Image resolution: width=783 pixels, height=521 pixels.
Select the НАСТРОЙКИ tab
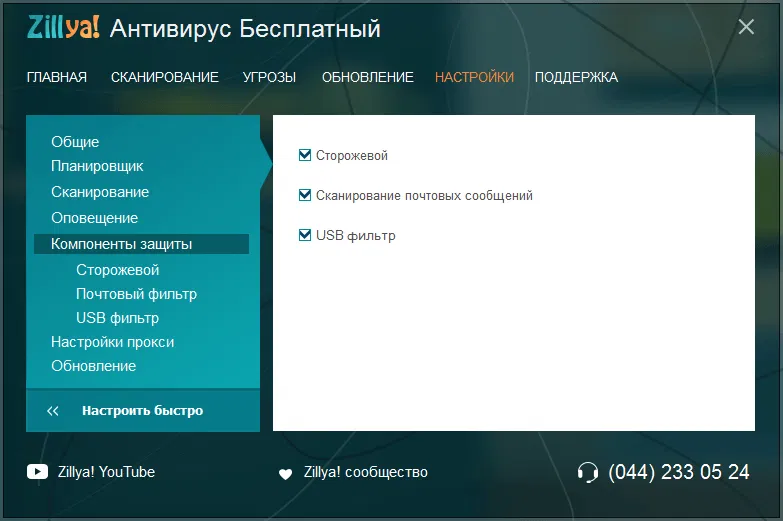coord(474,77)
